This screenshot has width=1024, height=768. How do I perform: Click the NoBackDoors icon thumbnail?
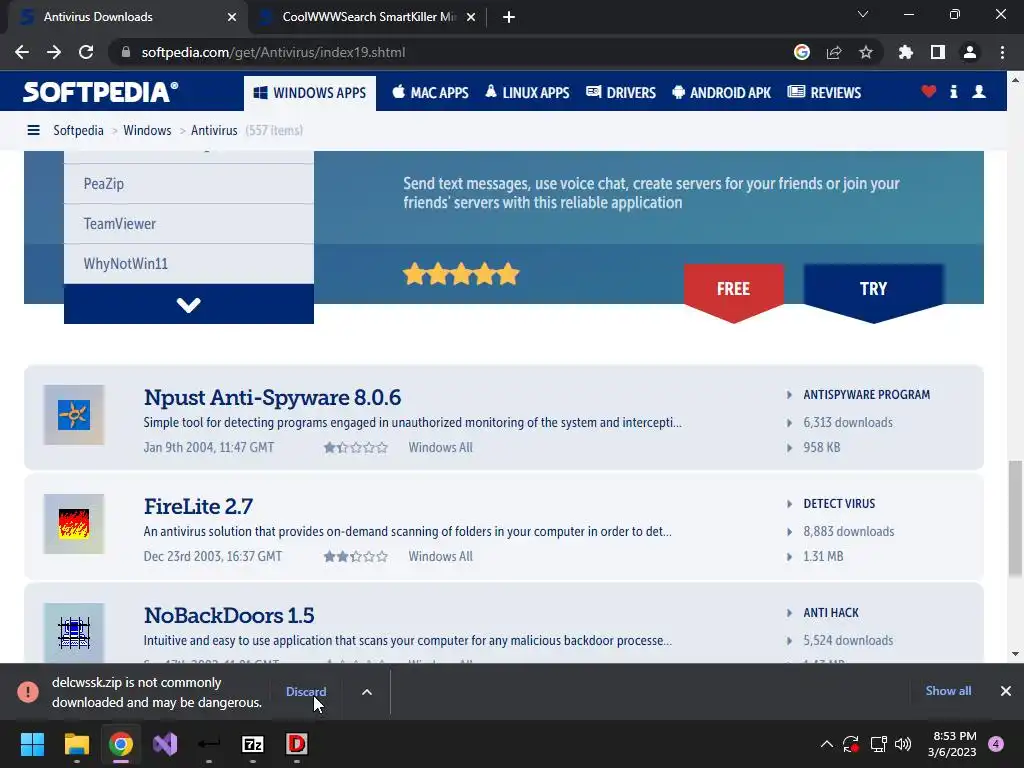point(74,633)
